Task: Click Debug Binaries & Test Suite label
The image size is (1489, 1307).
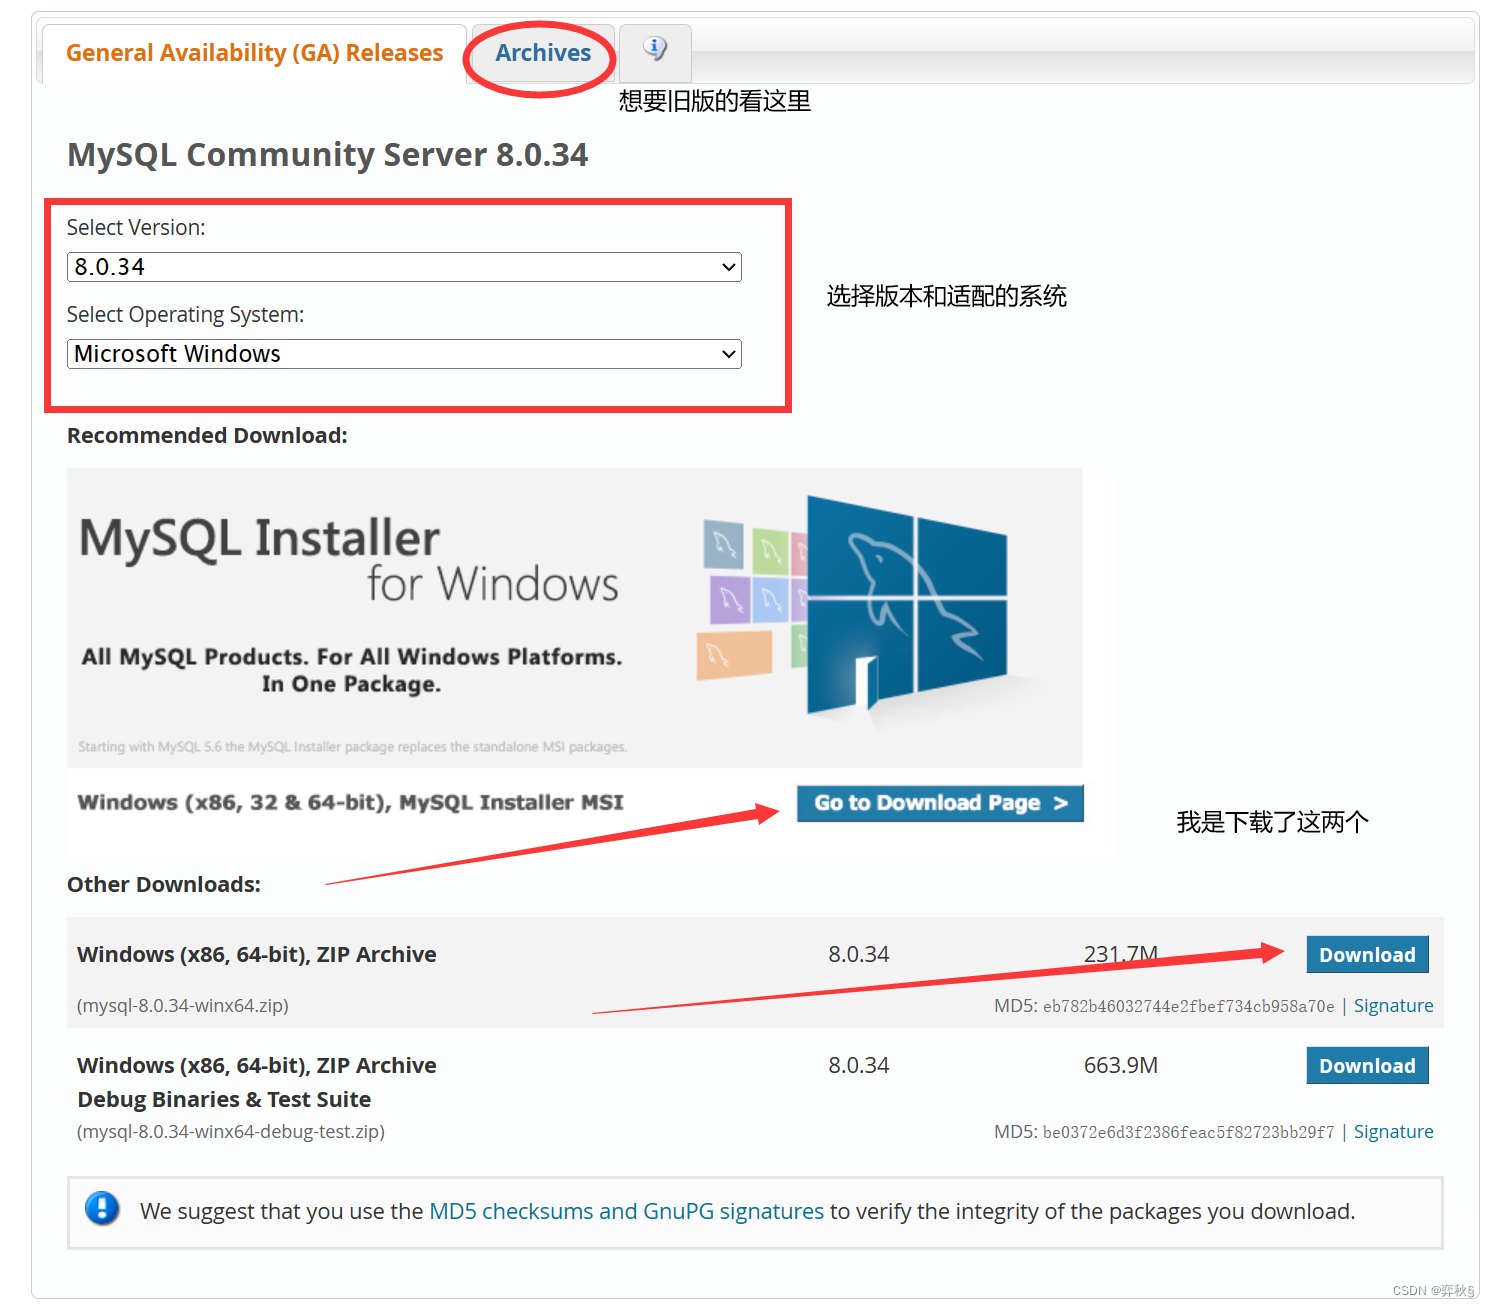Action: (224, 1100)
